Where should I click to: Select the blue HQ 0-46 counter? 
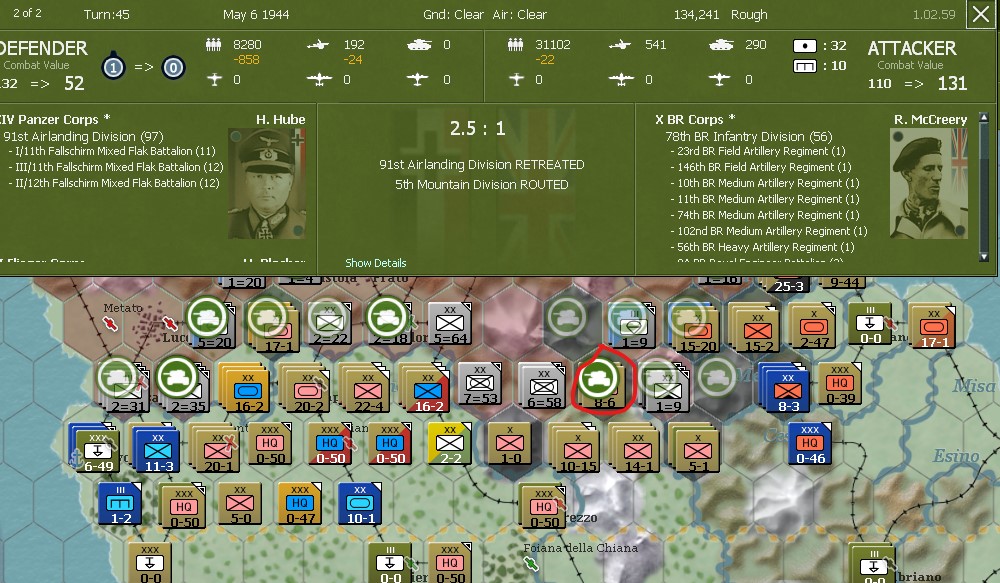[810, 443]
